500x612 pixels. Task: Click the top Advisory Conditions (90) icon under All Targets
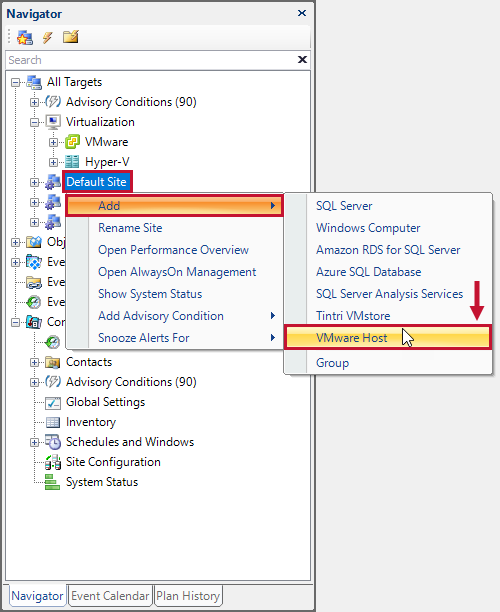pyautogui.click(x=53, y=102)
